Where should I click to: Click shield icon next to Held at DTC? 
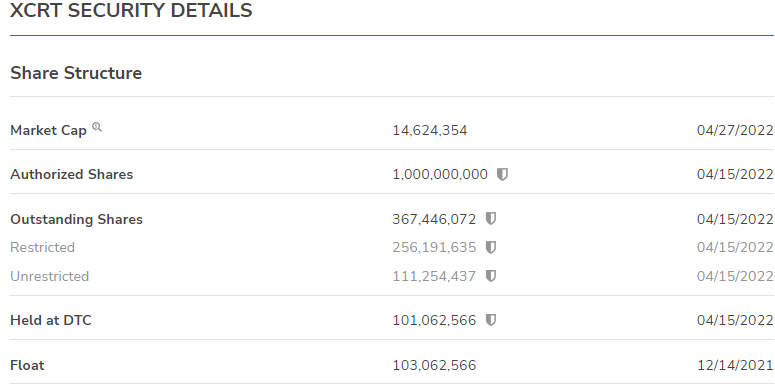490,320
